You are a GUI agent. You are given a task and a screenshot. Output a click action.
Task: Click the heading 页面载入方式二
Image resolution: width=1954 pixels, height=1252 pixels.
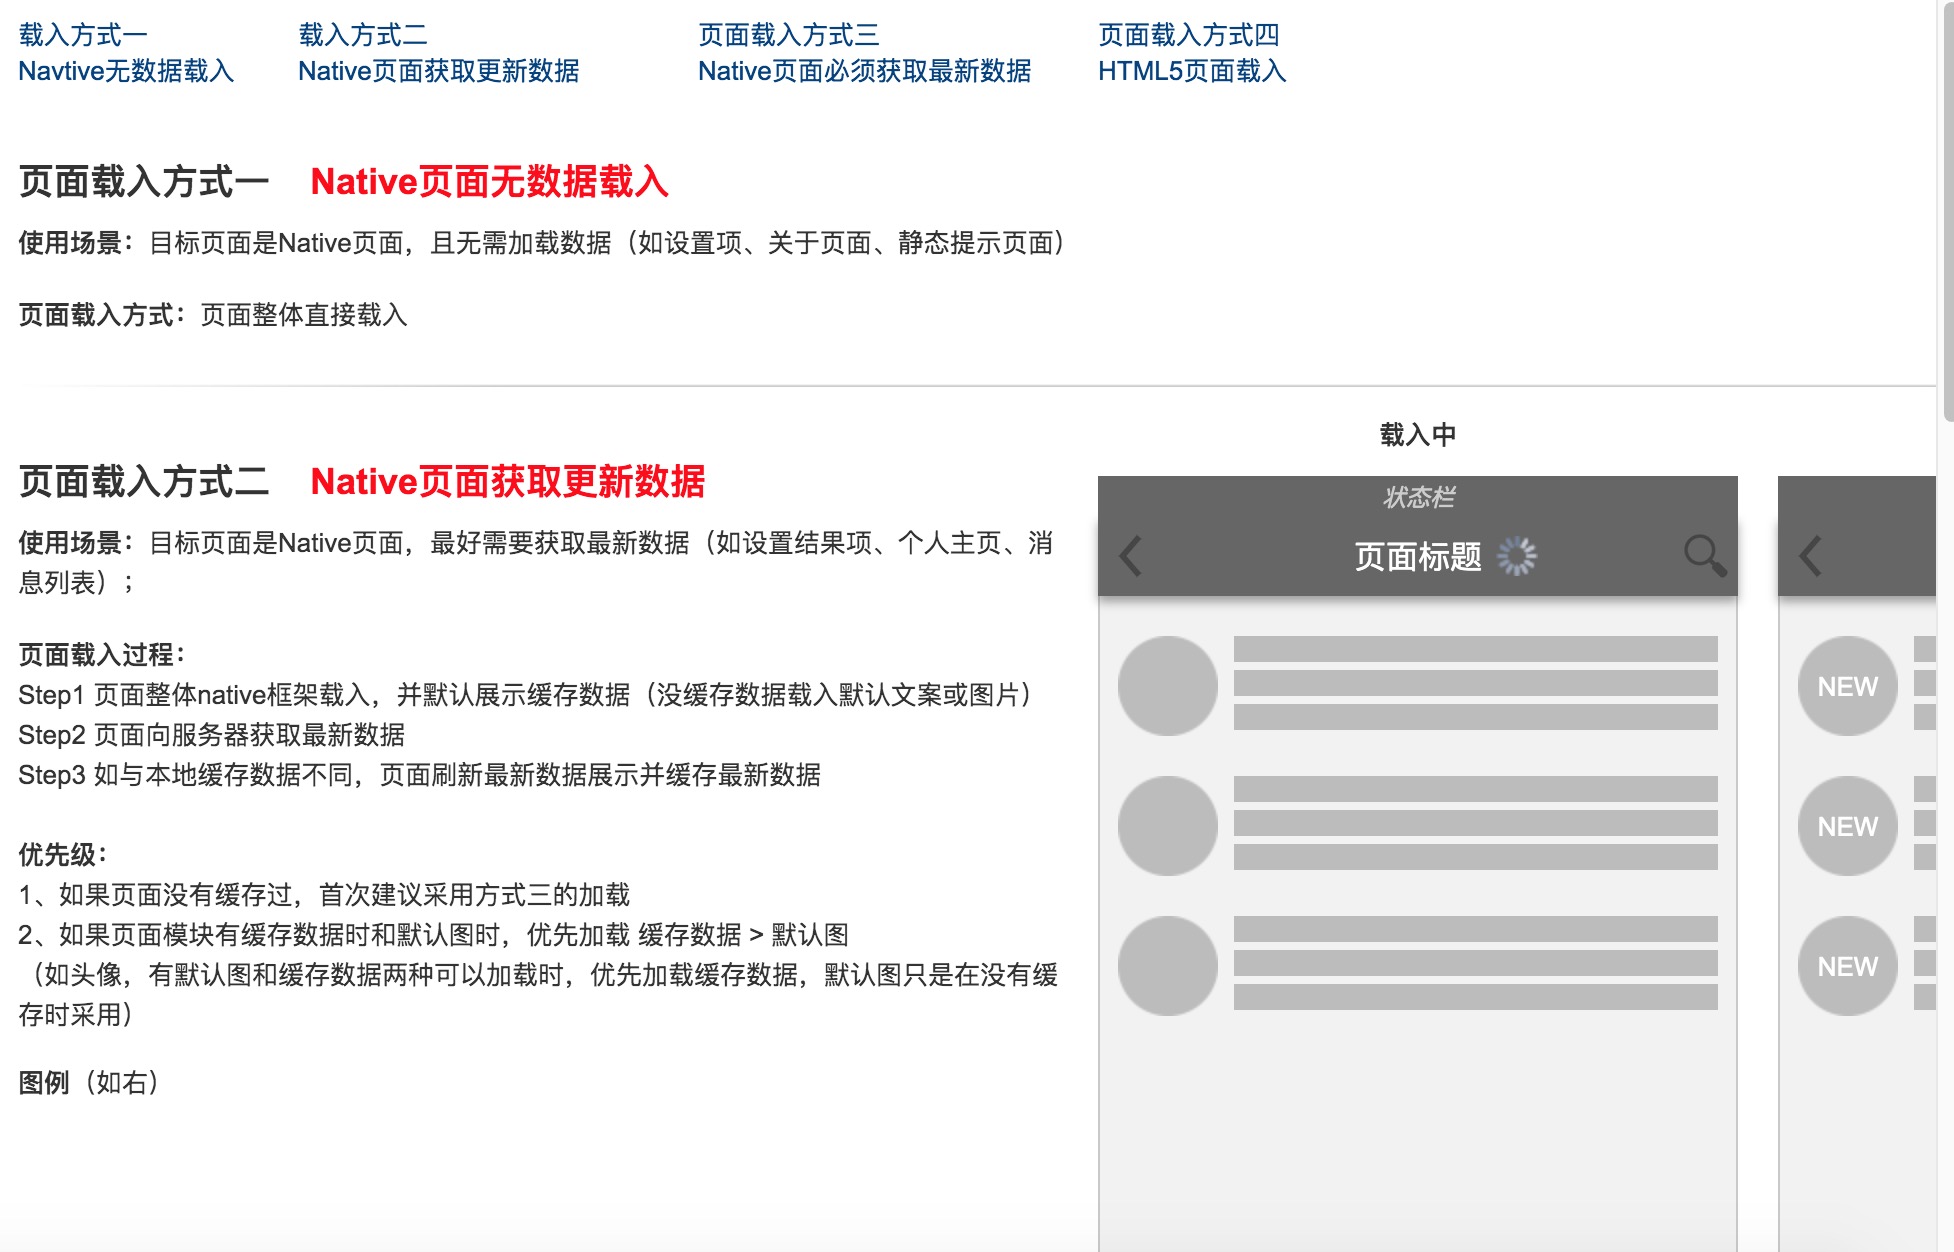click(144, 482)
